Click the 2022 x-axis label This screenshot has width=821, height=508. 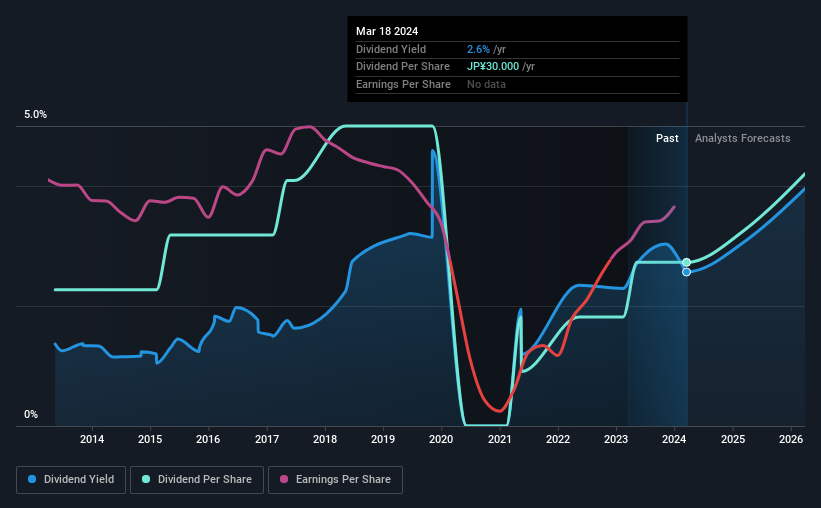[x=558, y=439]
